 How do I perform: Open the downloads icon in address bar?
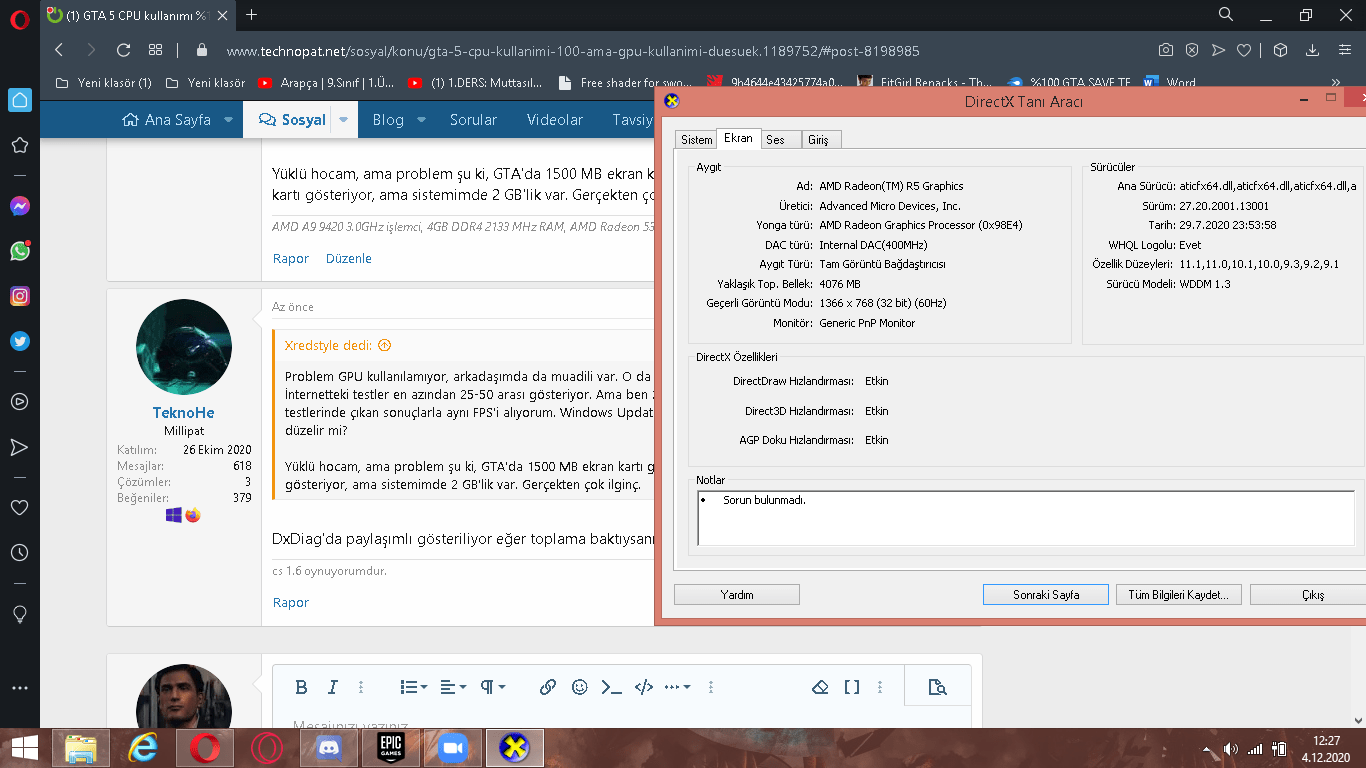pos(1313,50)
